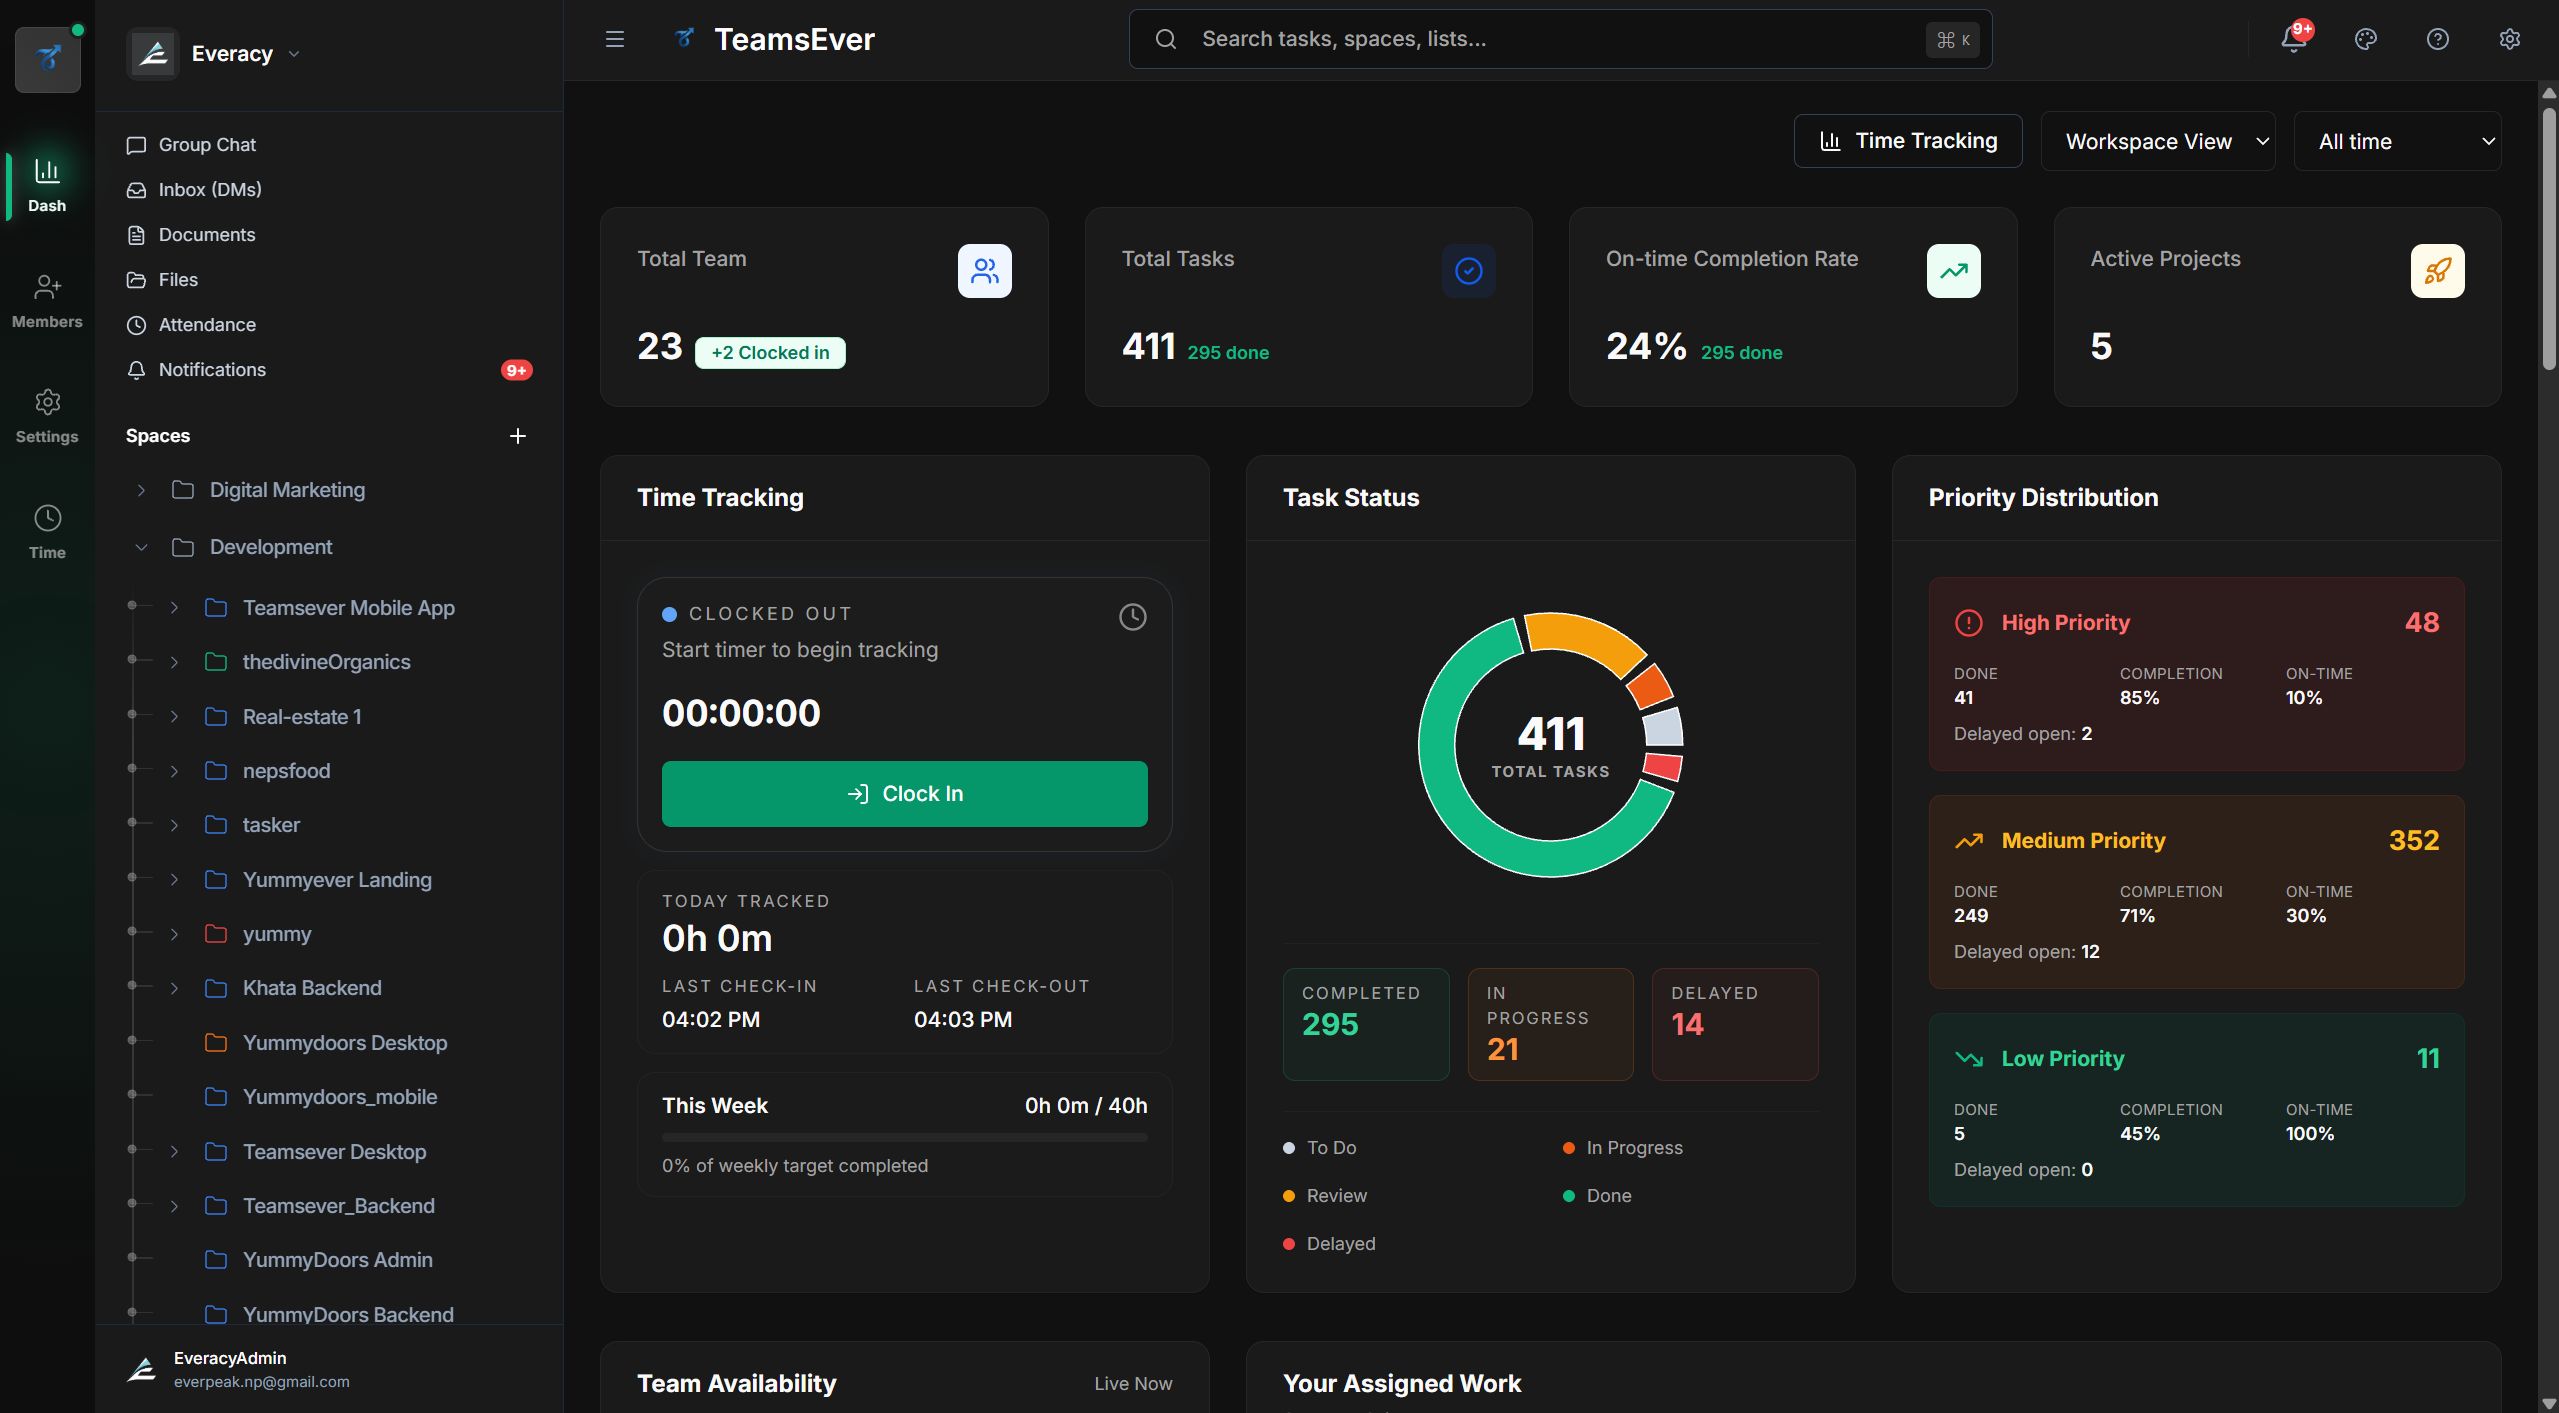
Task: Open Settings in the left rail
Action: (x=47, y=416)
